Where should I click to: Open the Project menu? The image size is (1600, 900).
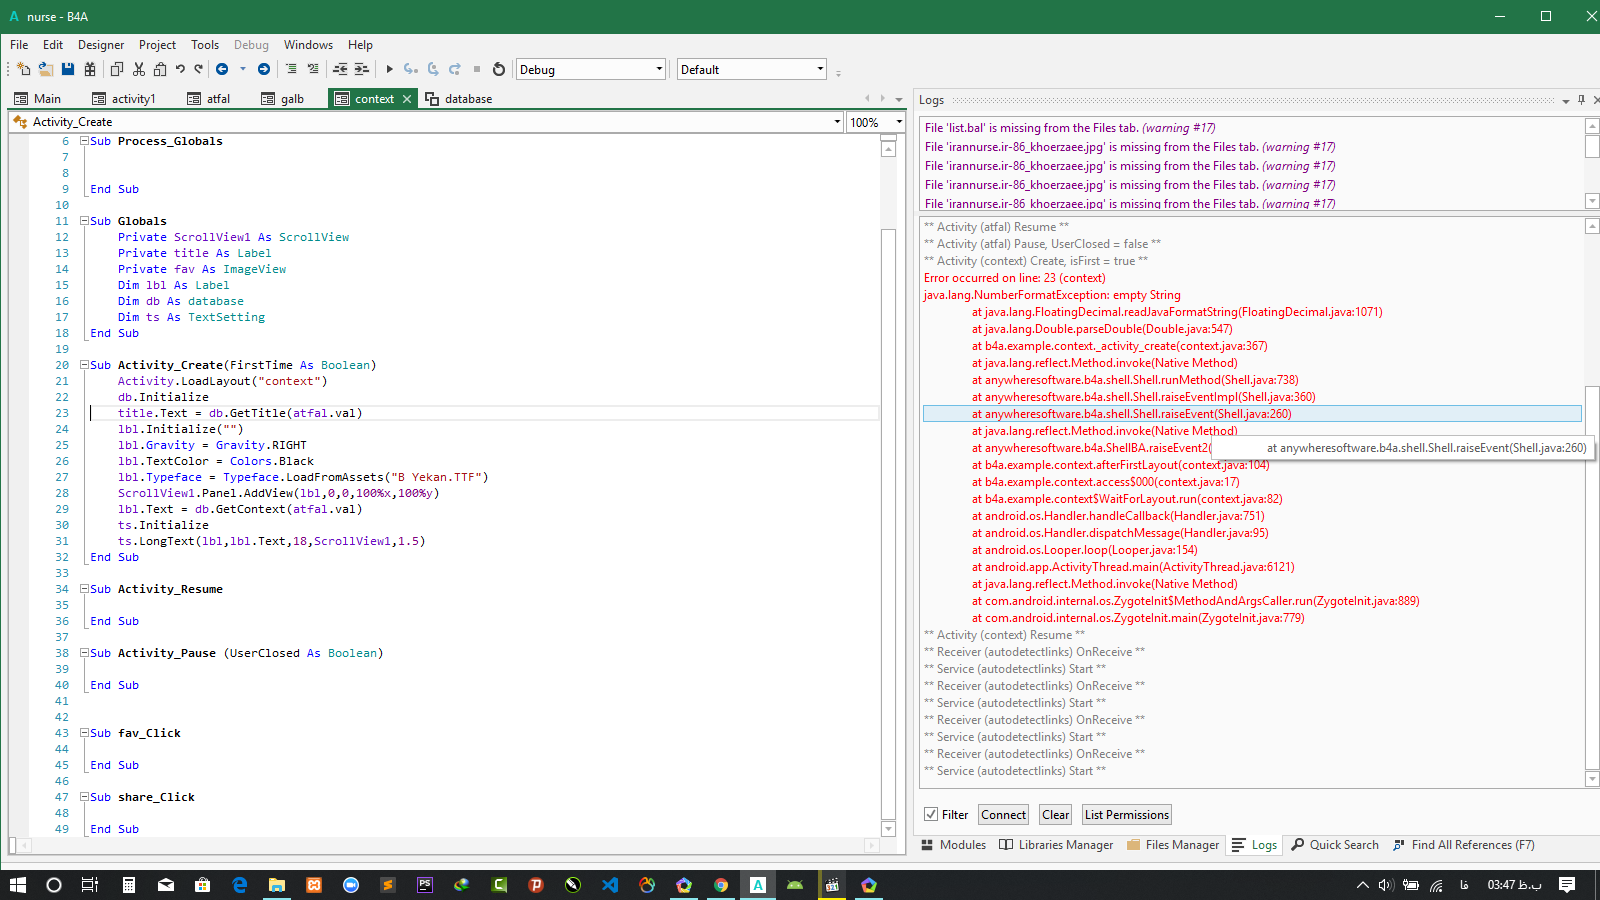click(x=157, y=45)
